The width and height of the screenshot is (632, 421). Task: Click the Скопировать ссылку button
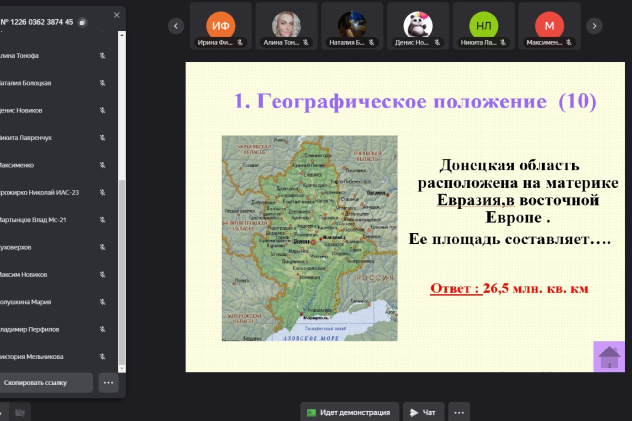pyautogui.click(x=46, y=383)
